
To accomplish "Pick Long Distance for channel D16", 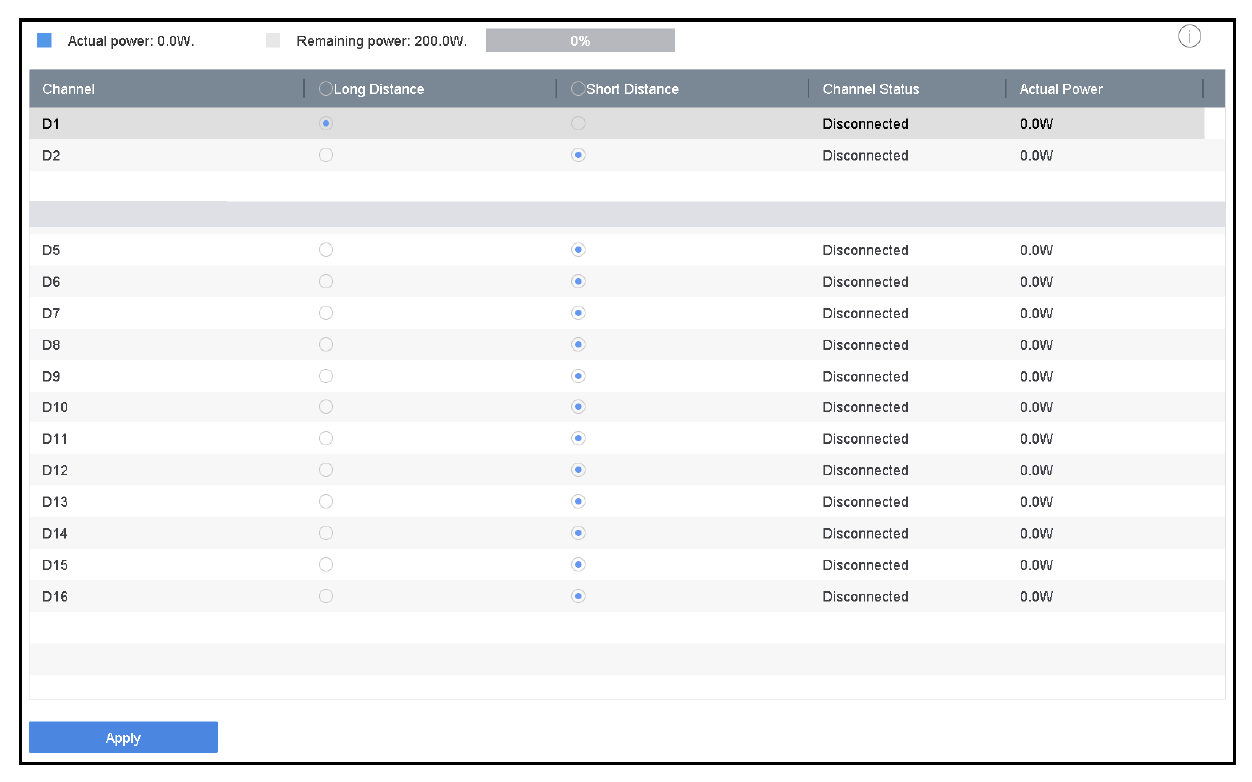I will (x=326, y=597).
